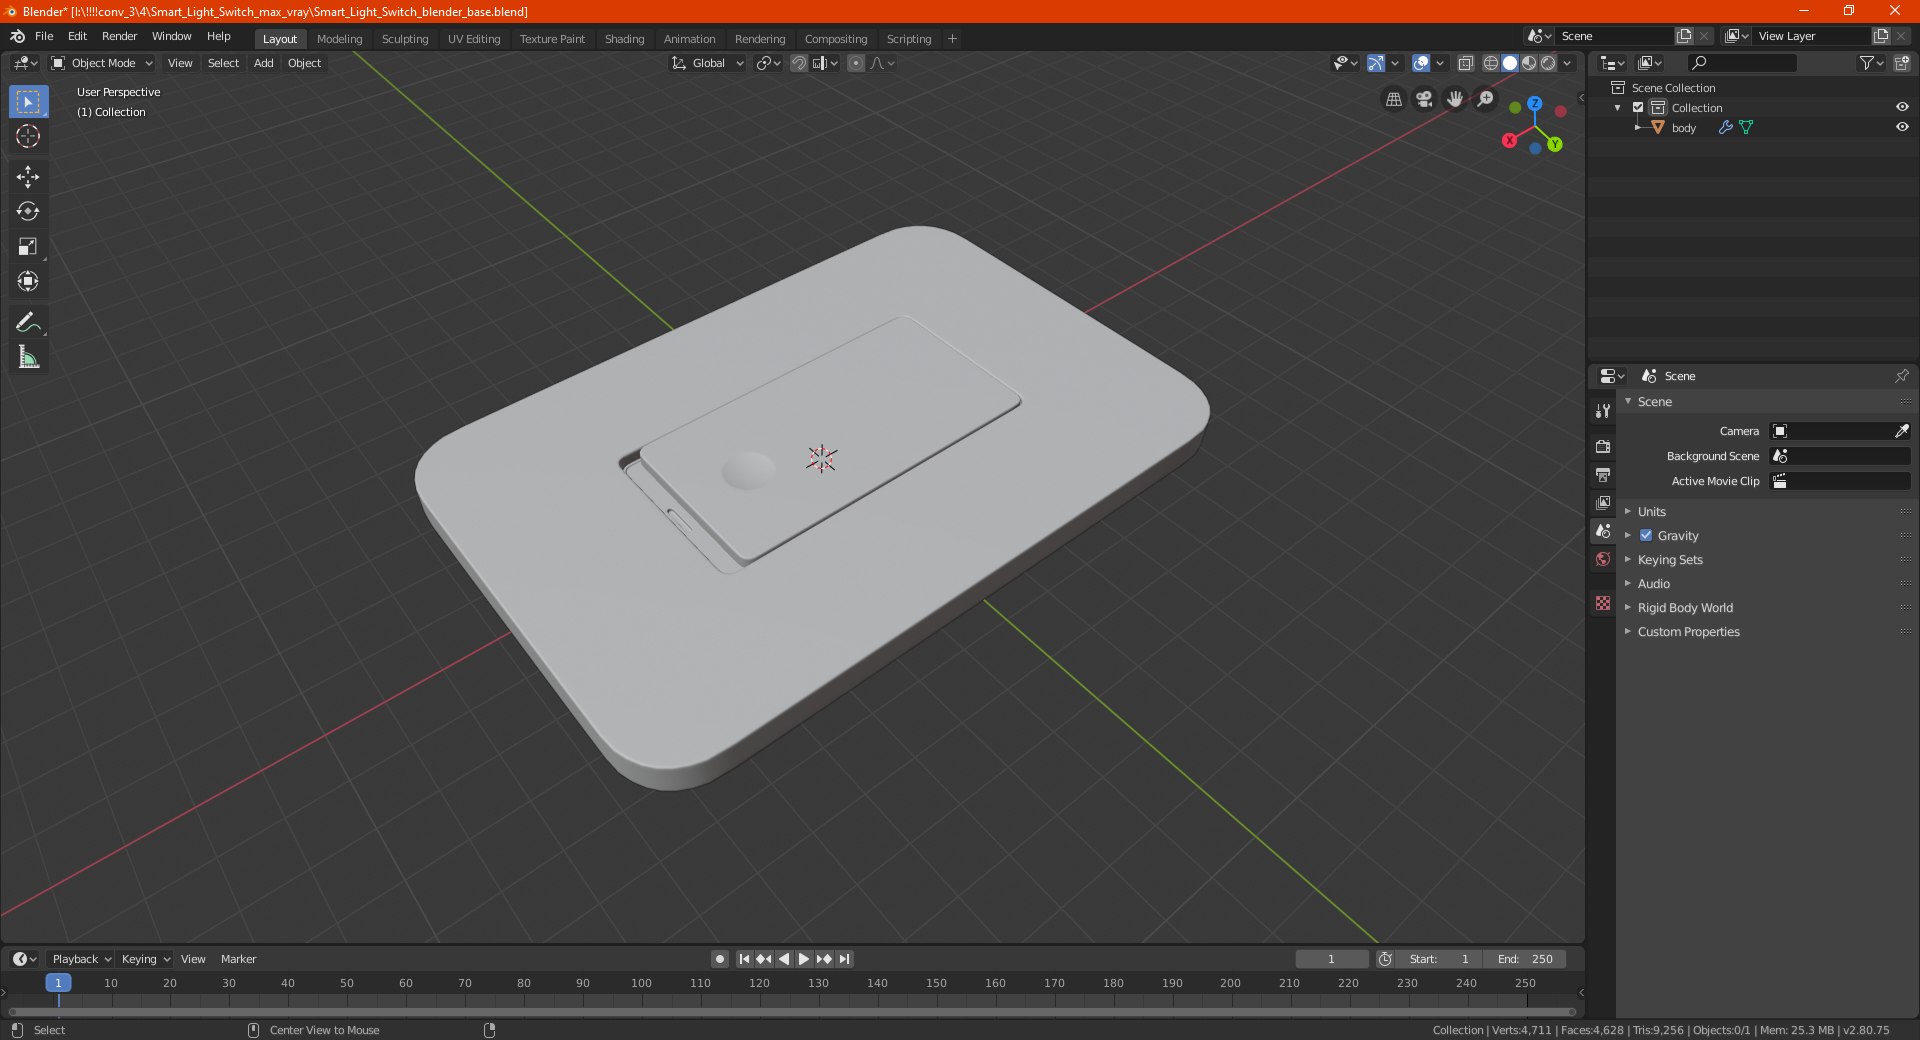Activate the Cursor tool
This screenshot has height=1040, width=1920.
pos(28,136)
